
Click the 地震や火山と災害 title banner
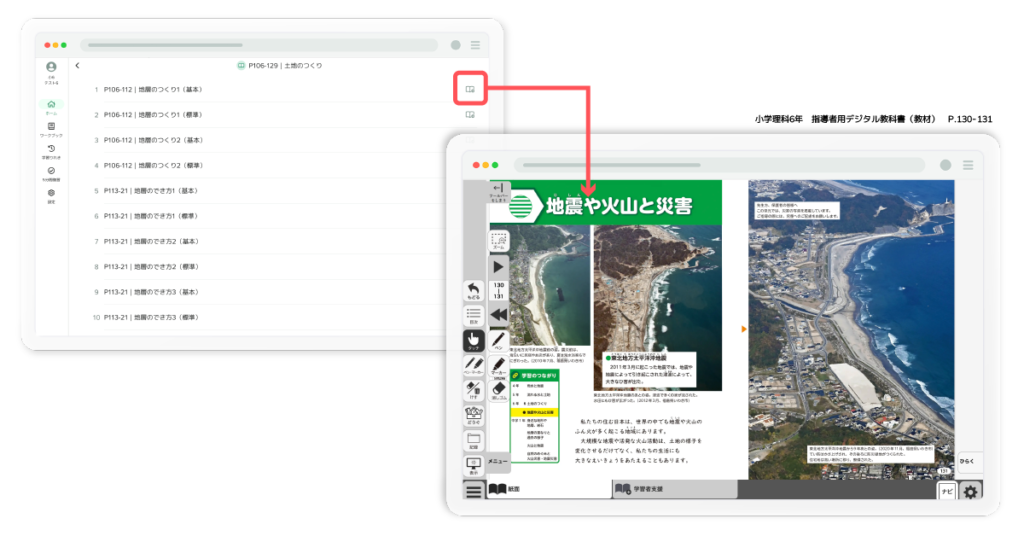pyautogui.click(x=606, y=204)
